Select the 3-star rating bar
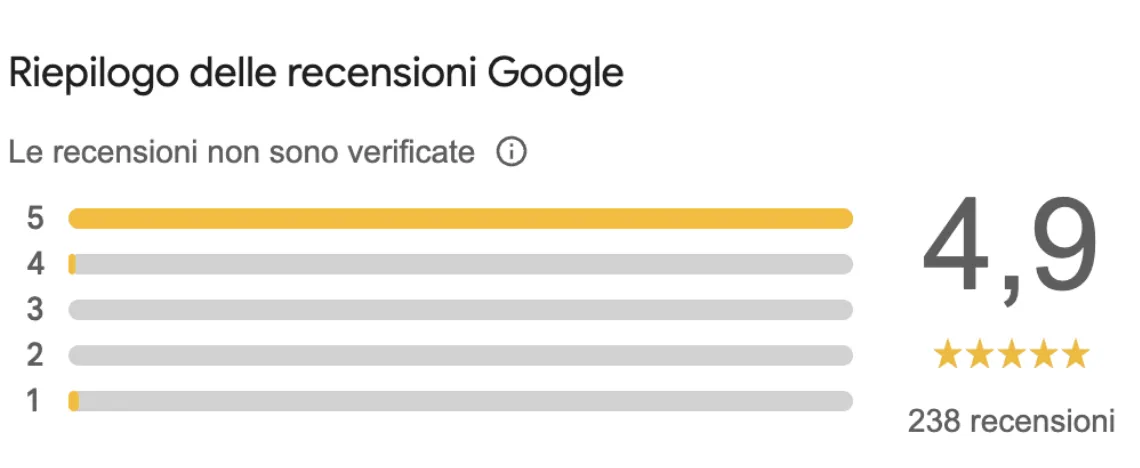Screen dimensions: 1140x468 460,310
